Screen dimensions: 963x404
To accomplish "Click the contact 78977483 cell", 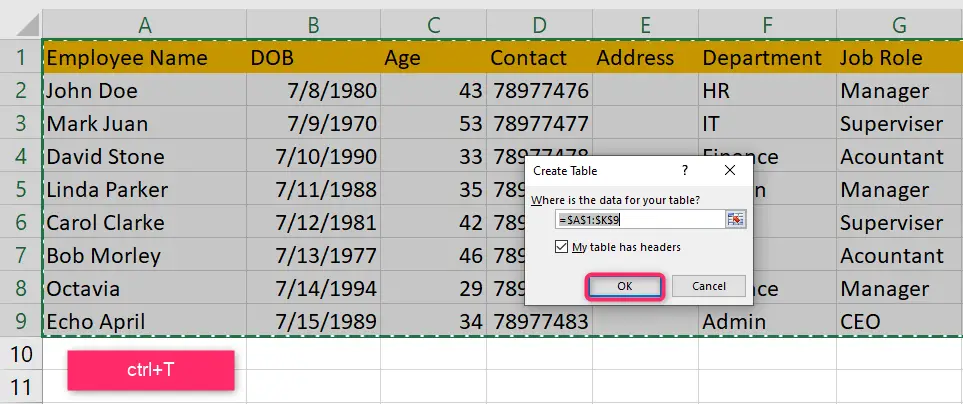I will [539, 321].
